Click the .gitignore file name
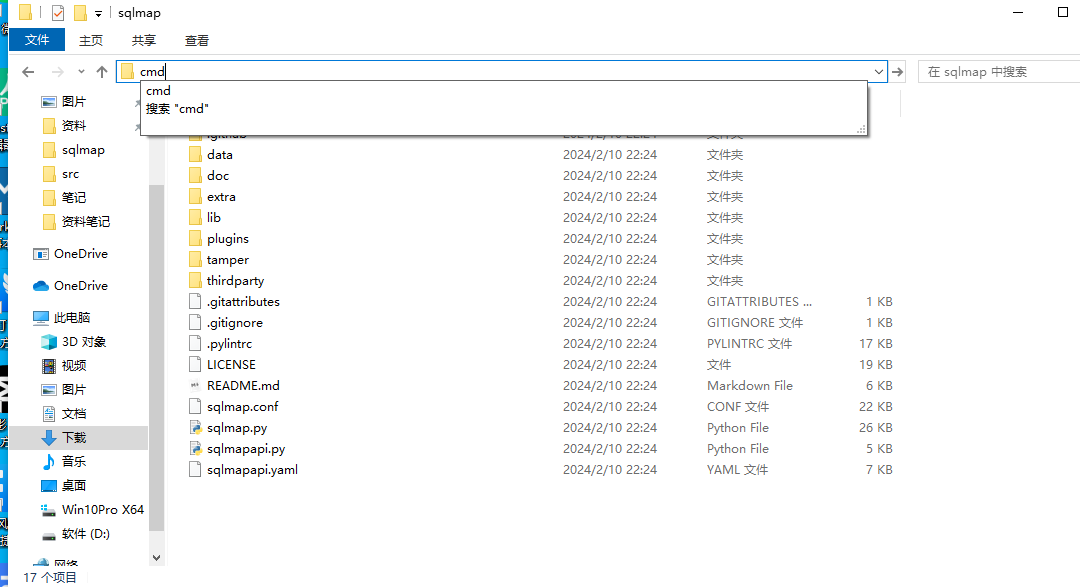This screenshot has width=1080, height=587. (235, 323)
